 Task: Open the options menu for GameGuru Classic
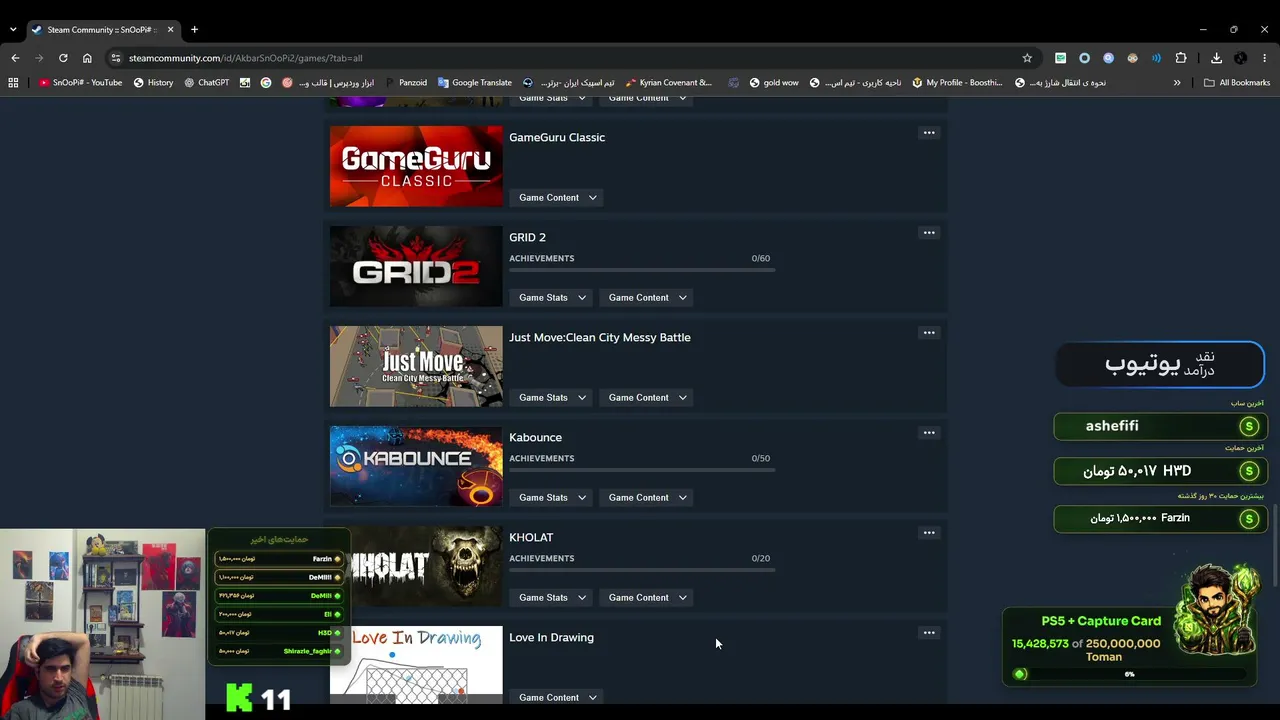point(929,133)
